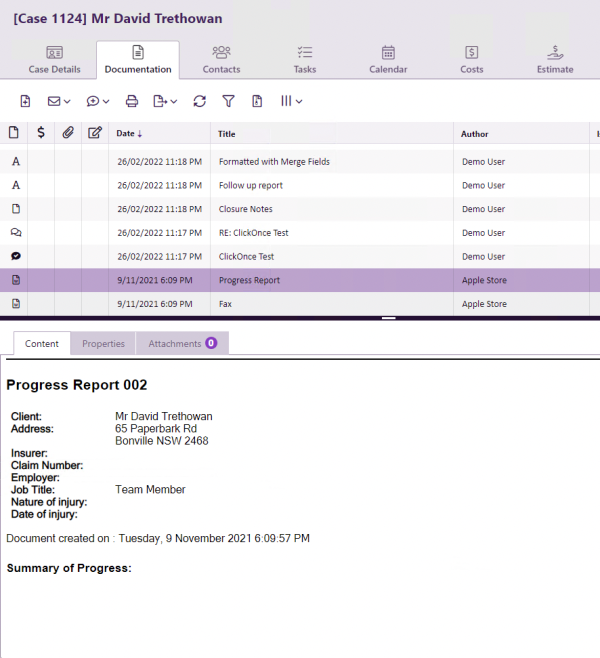This screenshot has height=658, width=600.
Task: Open the filter funnel tool
Action: click(228, 101)
